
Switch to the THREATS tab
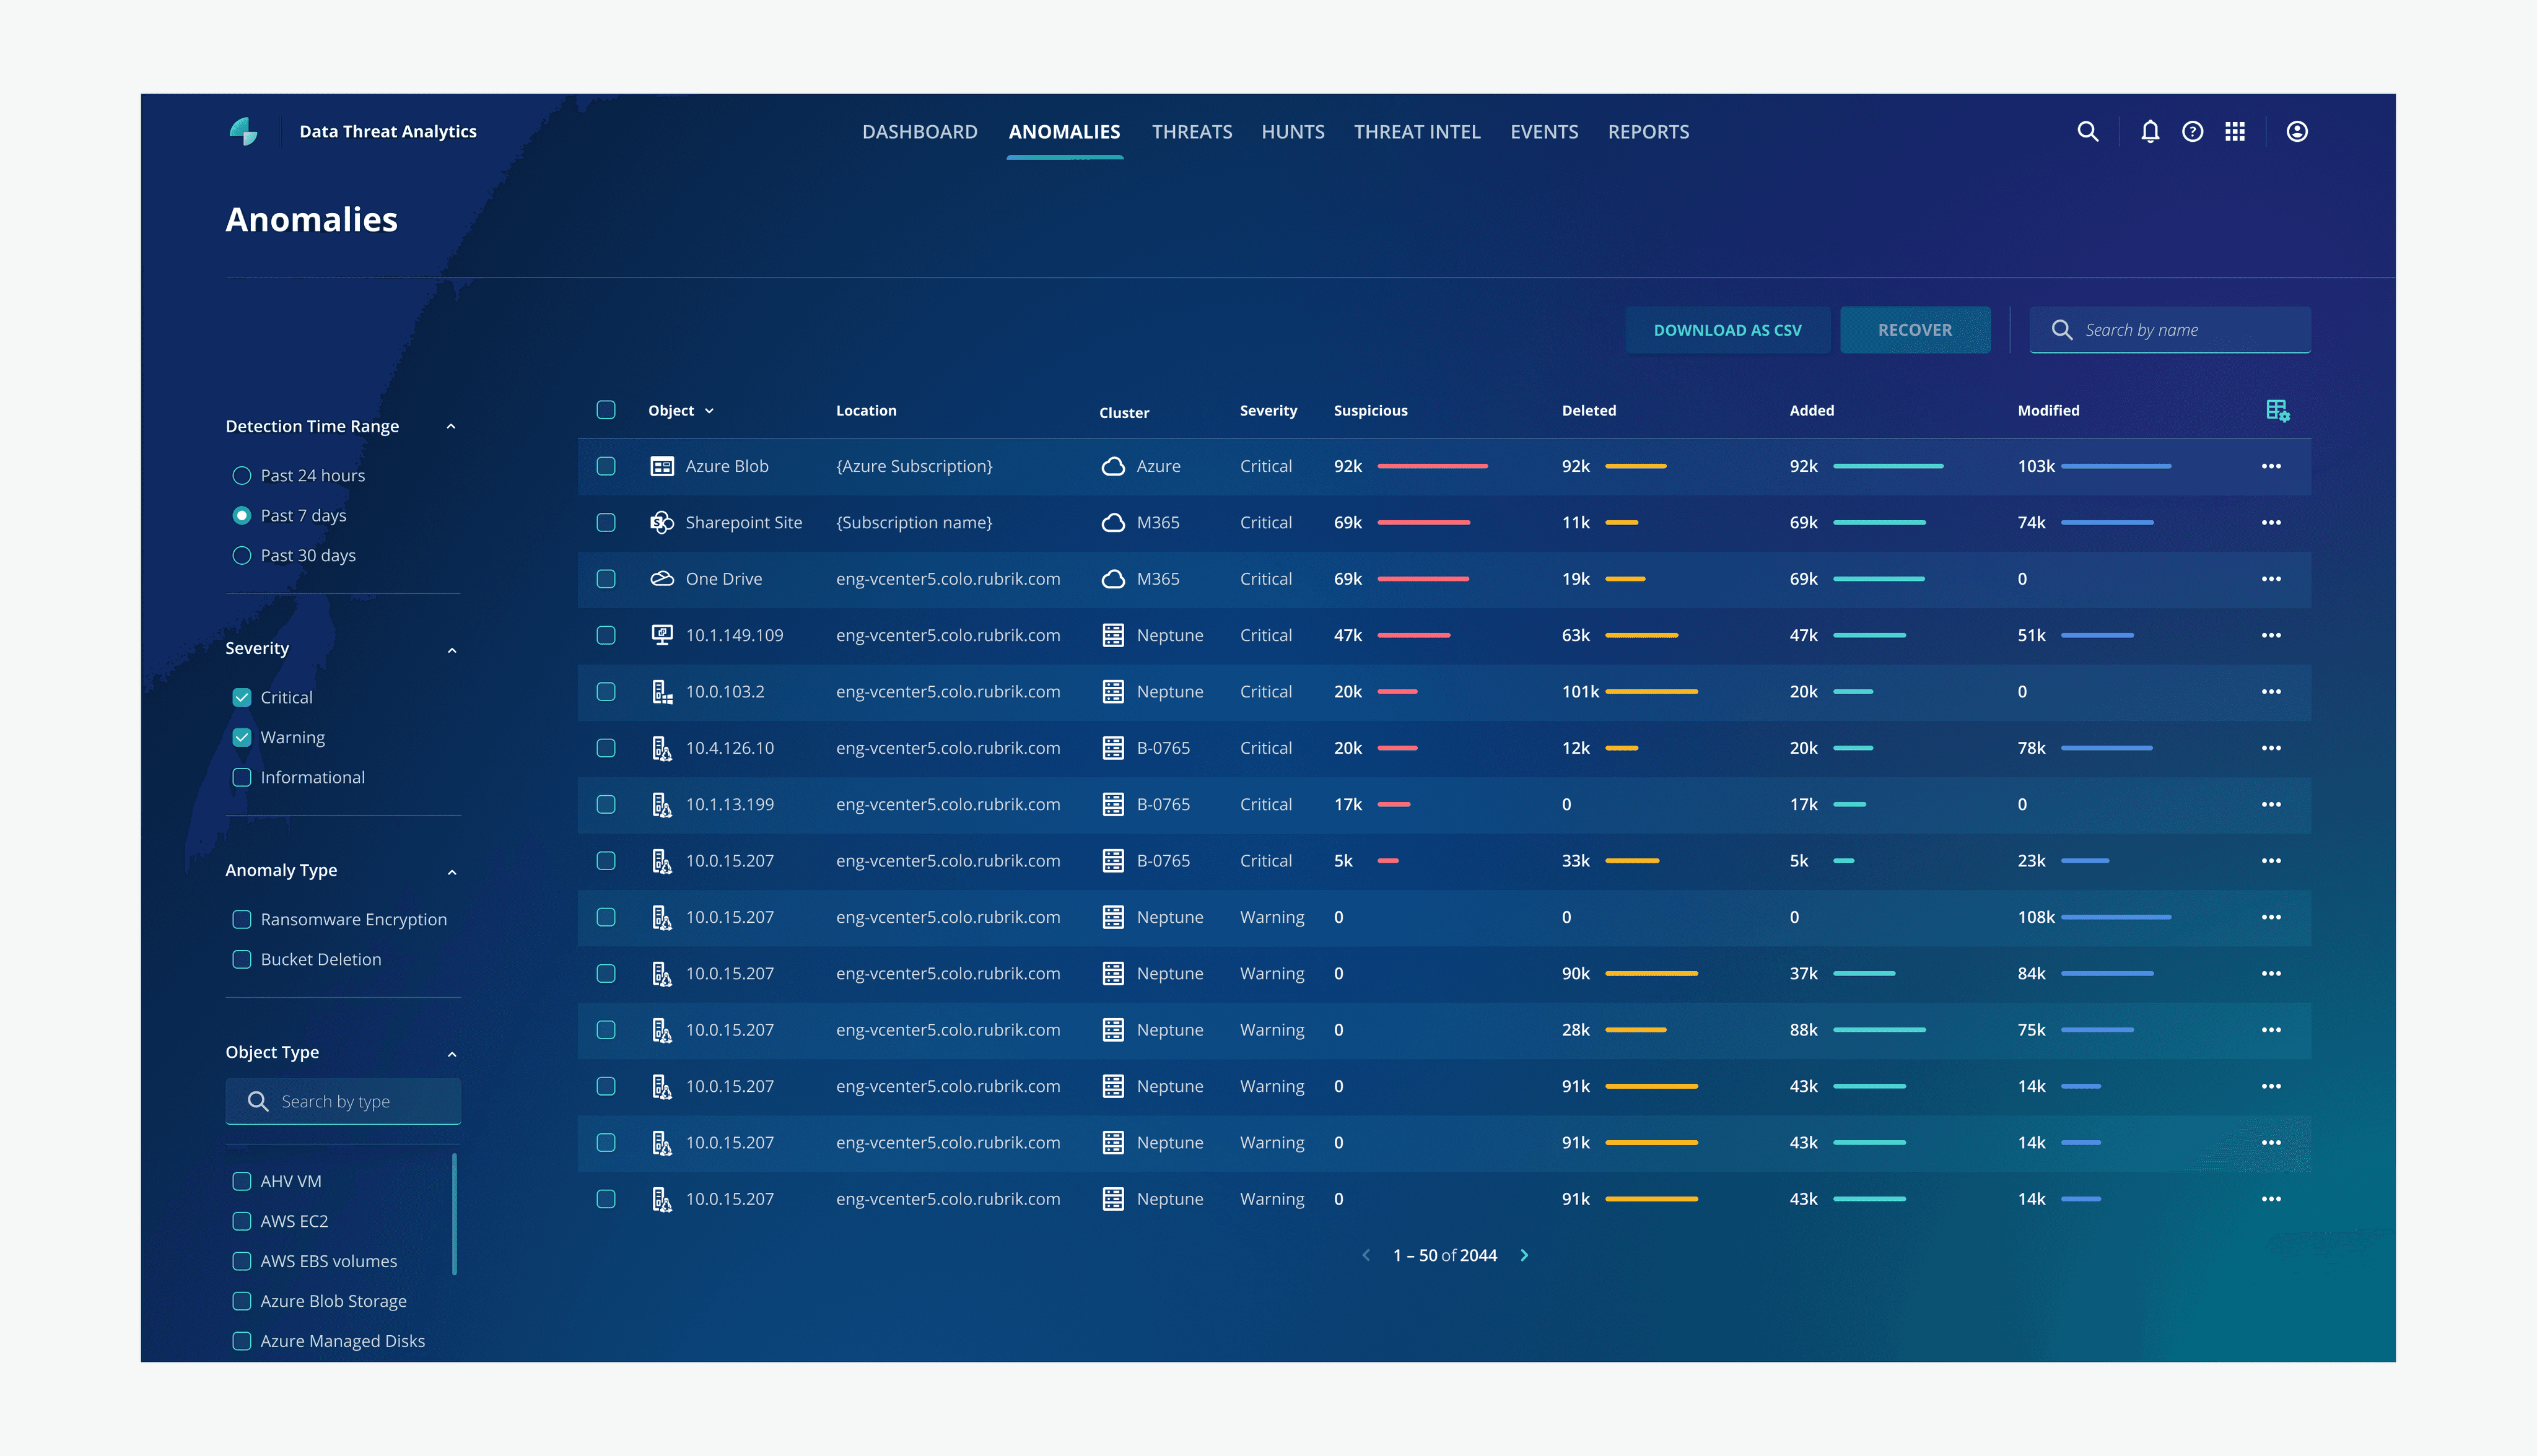(x=1191, y=132)
